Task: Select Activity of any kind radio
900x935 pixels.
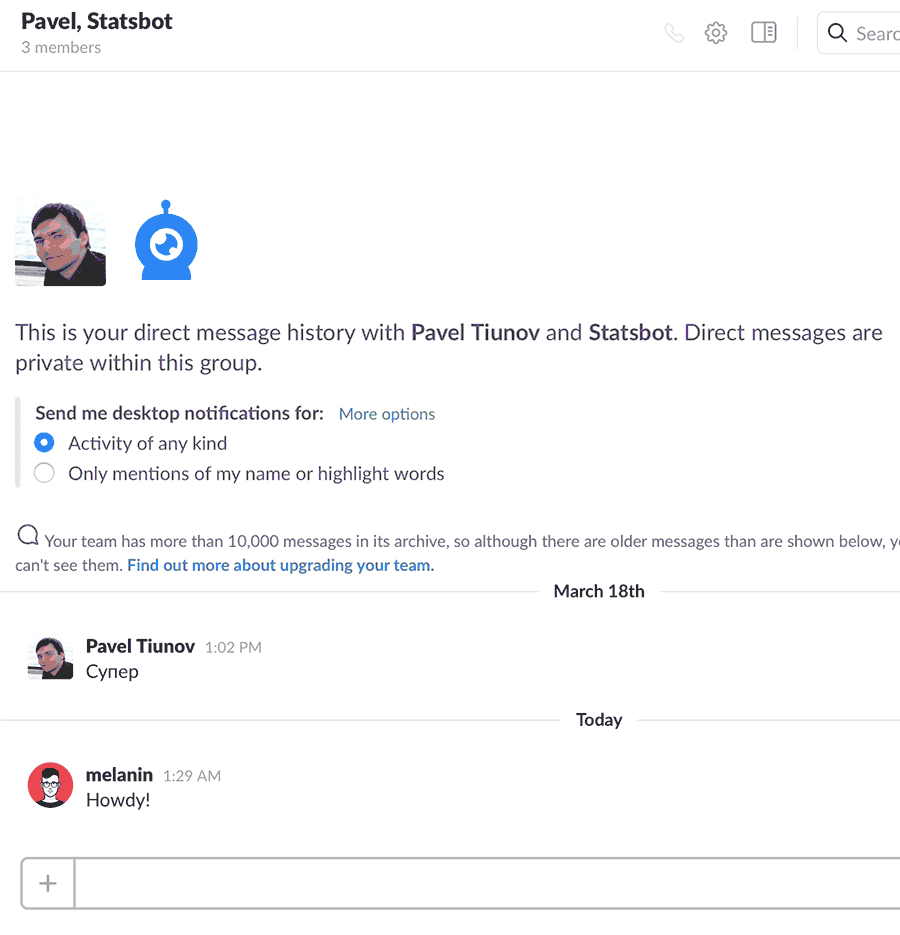Action: [44, 442]
